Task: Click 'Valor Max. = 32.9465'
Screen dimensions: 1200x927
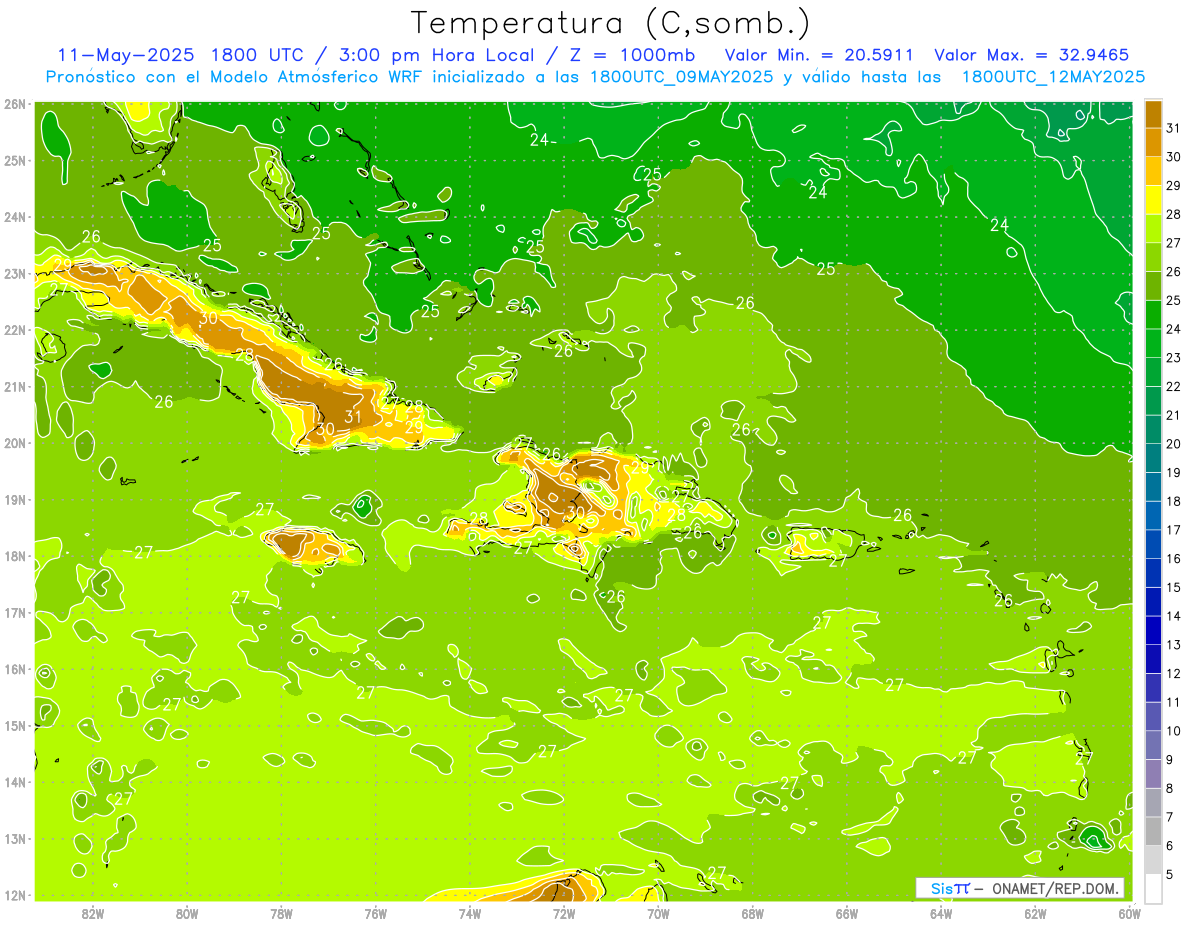Action: coord(1032,55)
